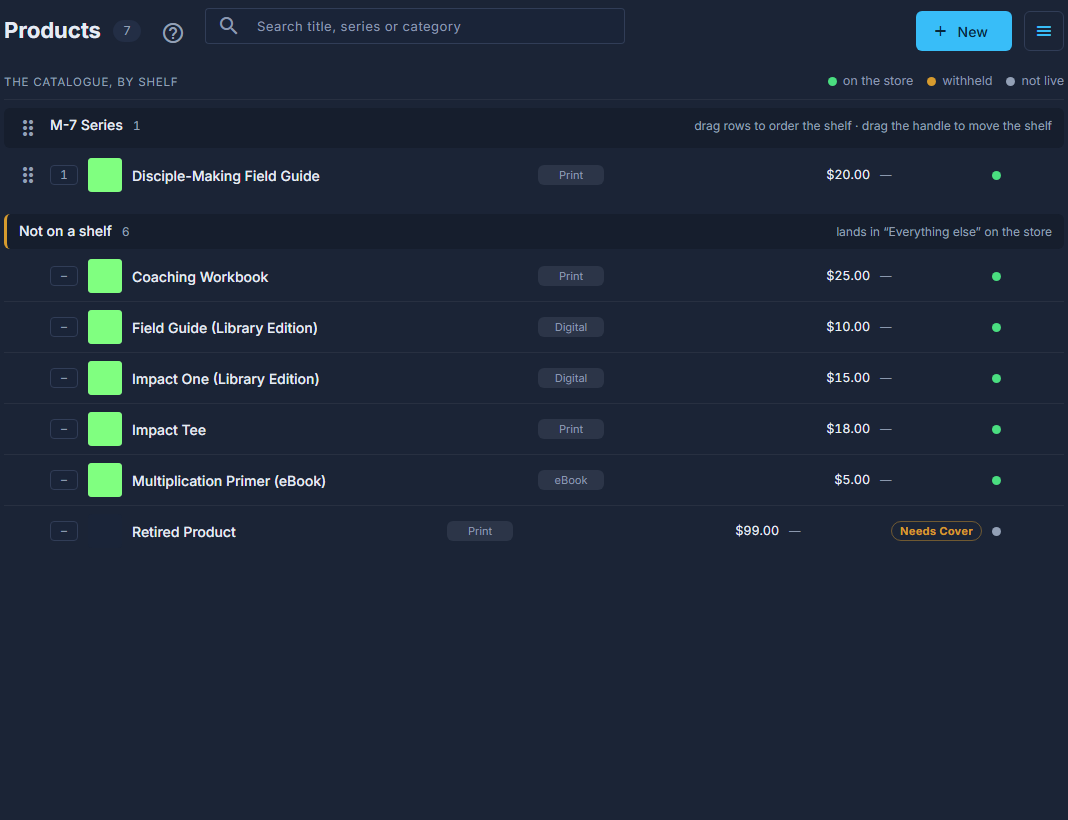
Task: Click the eBook tag on Multiplication Primer
Action: [571, 480]
